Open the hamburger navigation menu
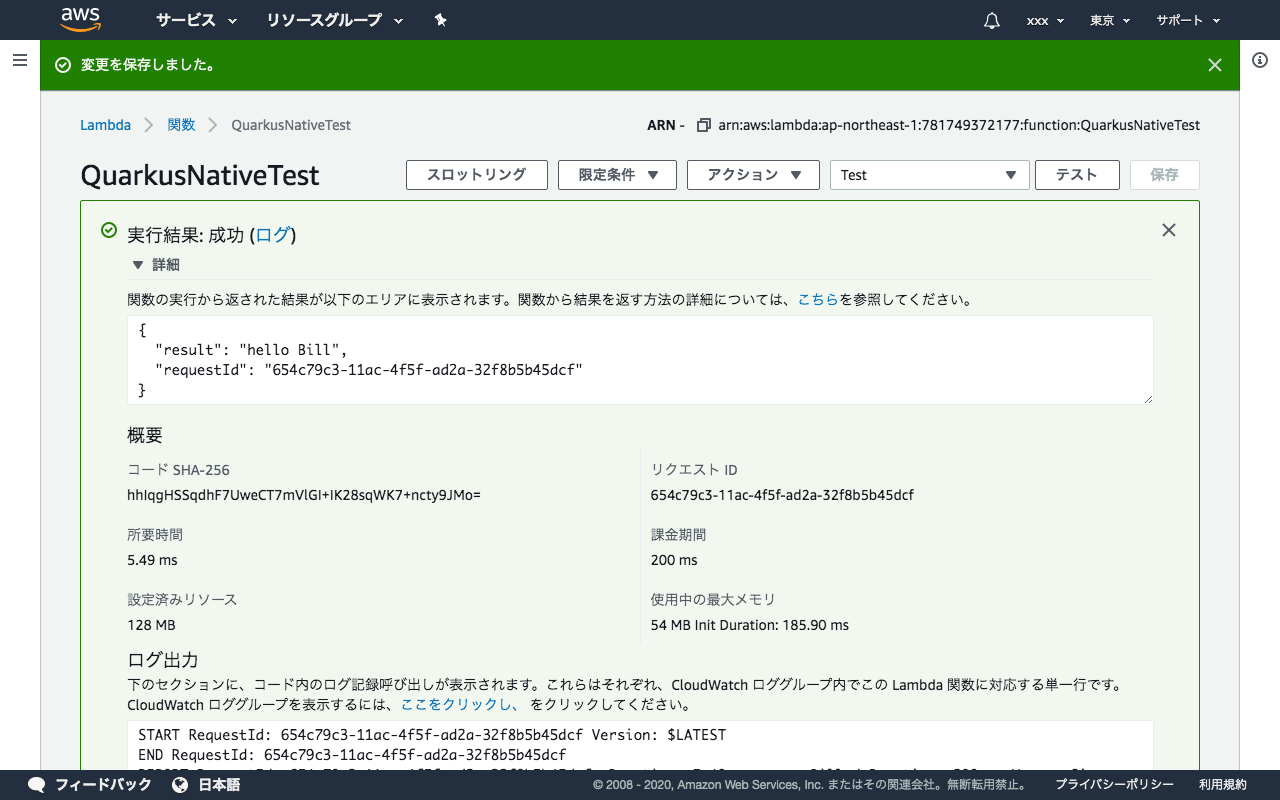This screenshot has width=1280, height=800. coord(20,60)
